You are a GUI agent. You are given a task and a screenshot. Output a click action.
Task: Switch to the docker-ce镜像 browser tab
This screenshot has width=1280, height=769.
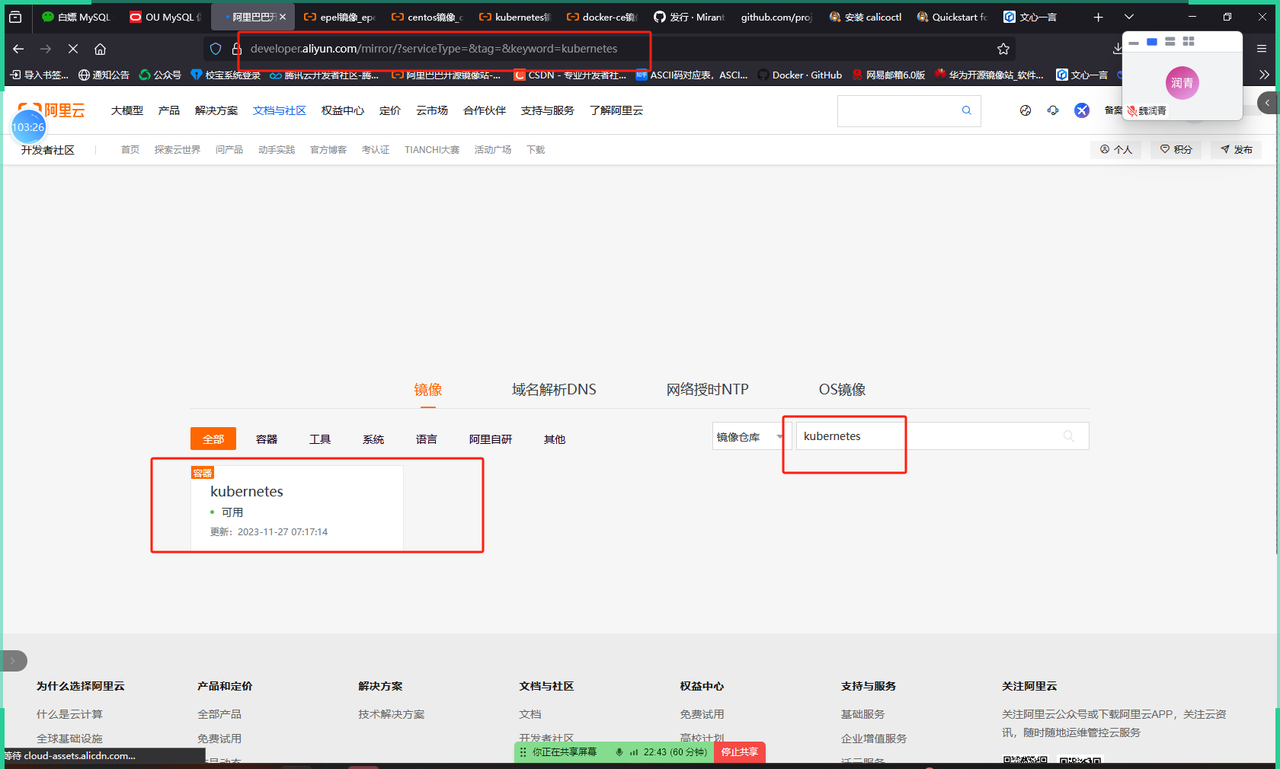click(x=601, y=17)
